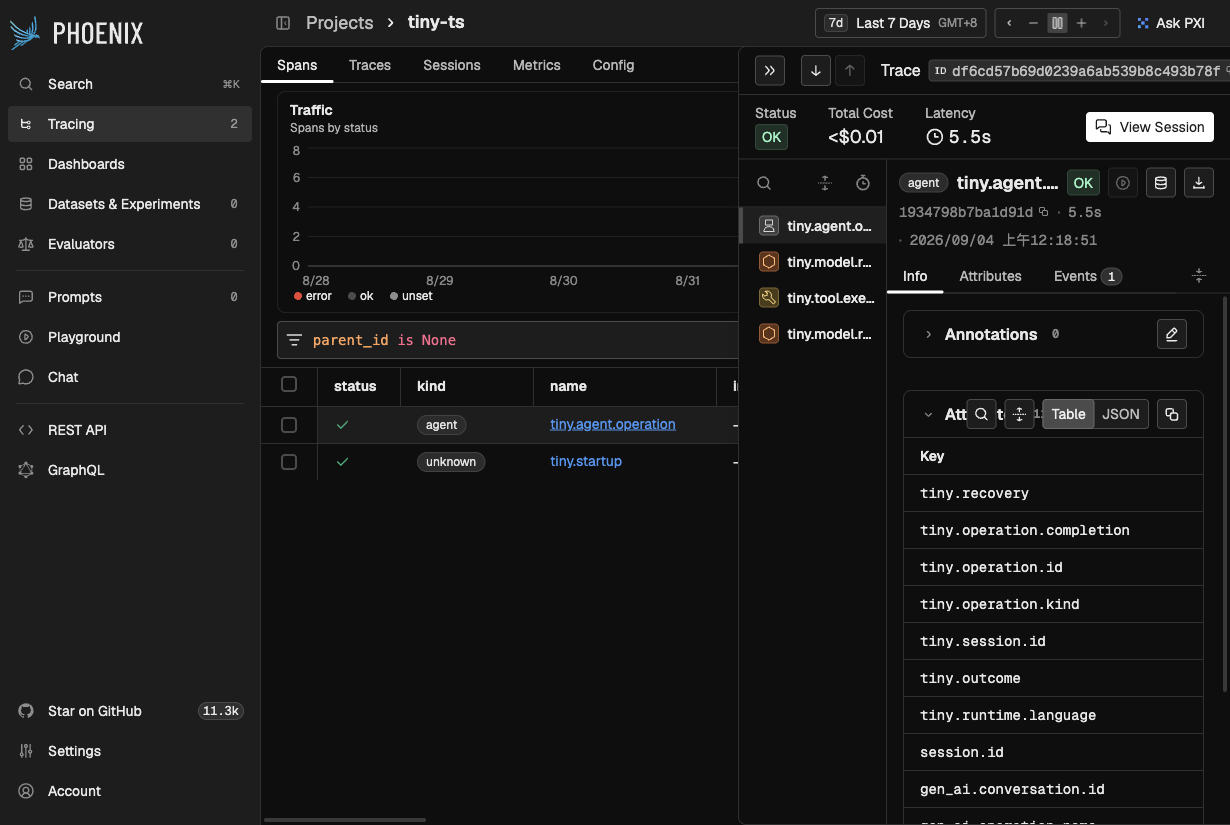Screen dimensions: 1230x825
Task: Edit annotations with the pencil icon
Action: [x=1172, y=334]
